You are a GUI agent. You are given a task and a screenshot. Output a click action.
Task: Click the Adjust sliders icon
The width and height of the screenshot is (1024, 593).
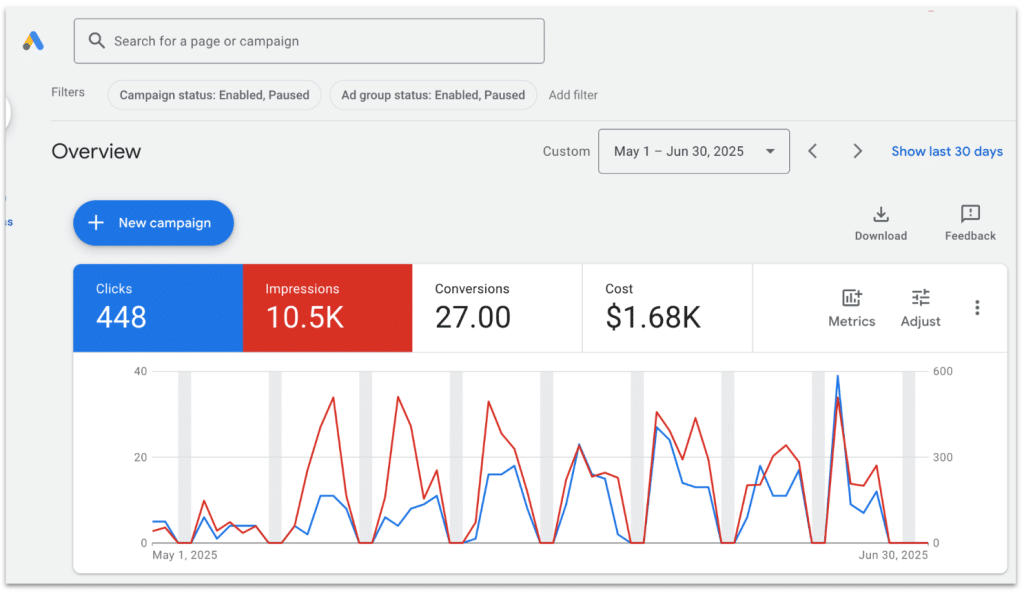point(920,298)
